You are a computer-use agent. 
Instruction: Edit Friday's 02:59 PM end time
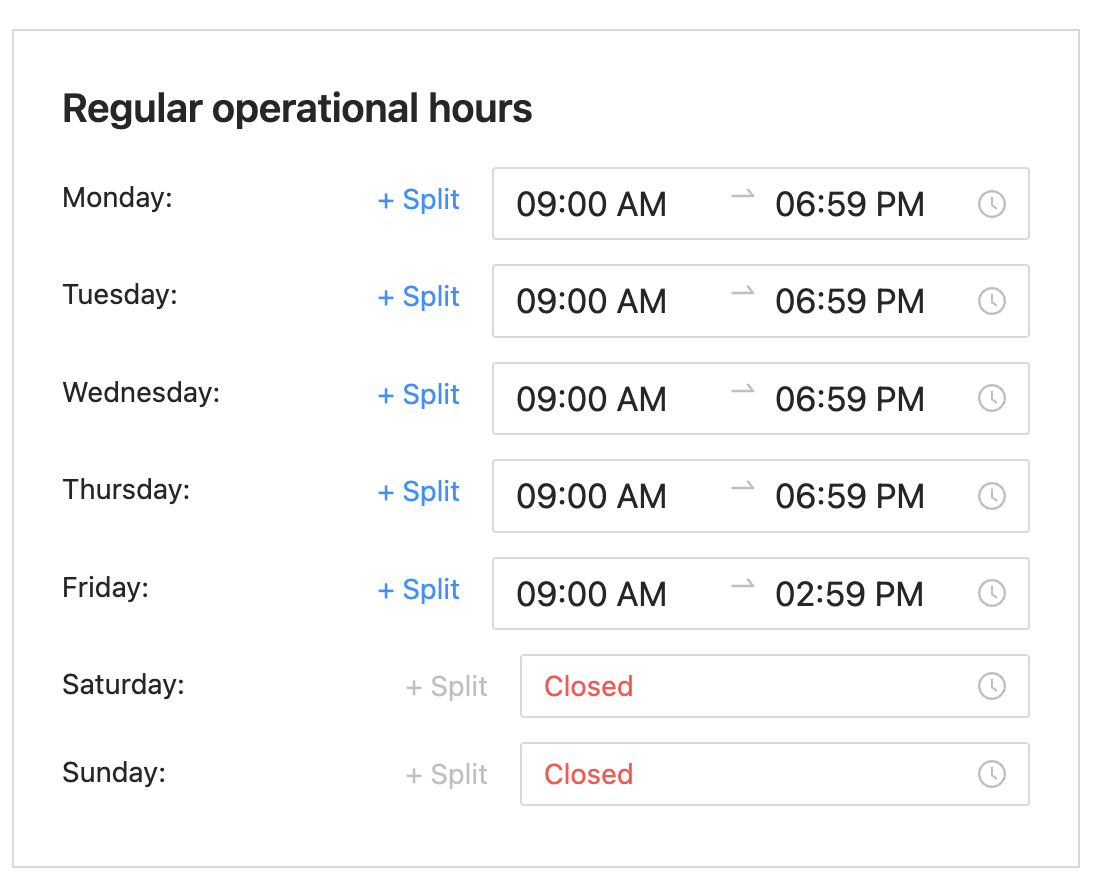[849, 594]
